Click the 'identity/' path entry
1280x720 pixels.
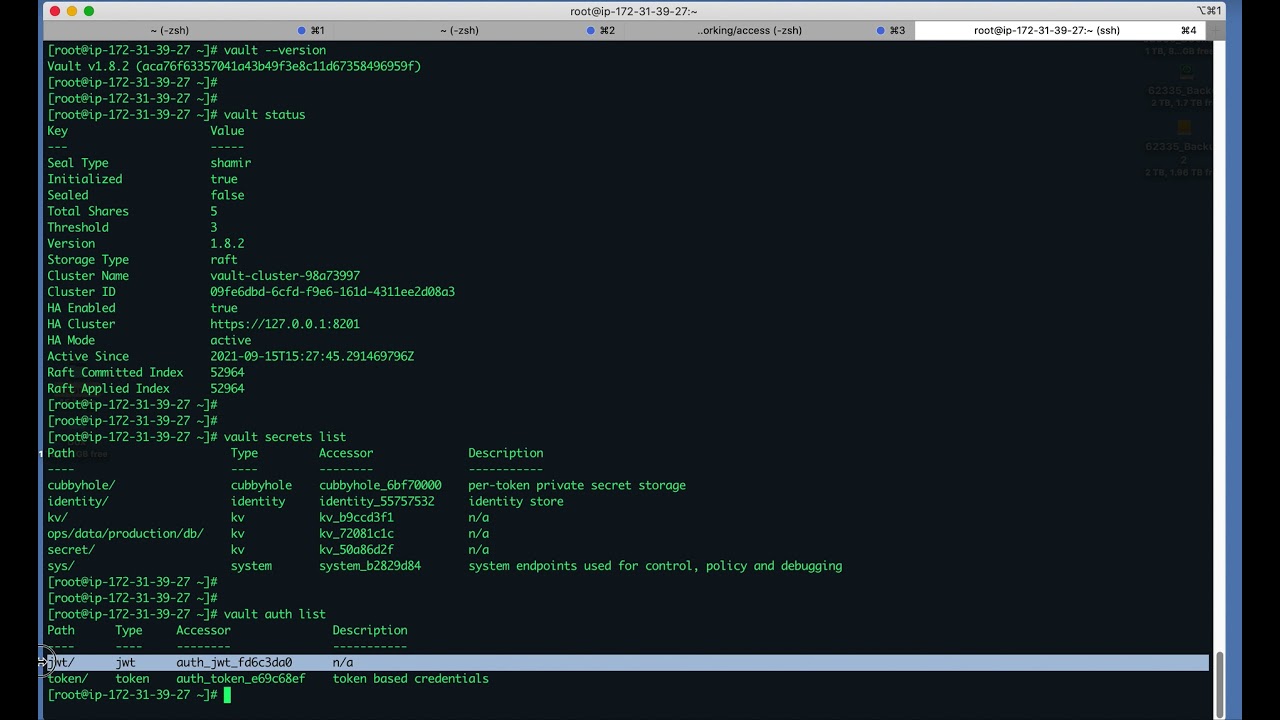(78, 501)
